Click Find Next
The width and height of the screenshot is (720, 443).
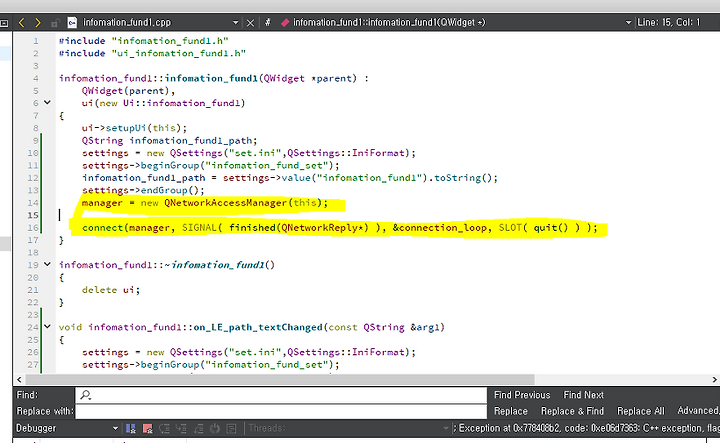click(584, 395)
